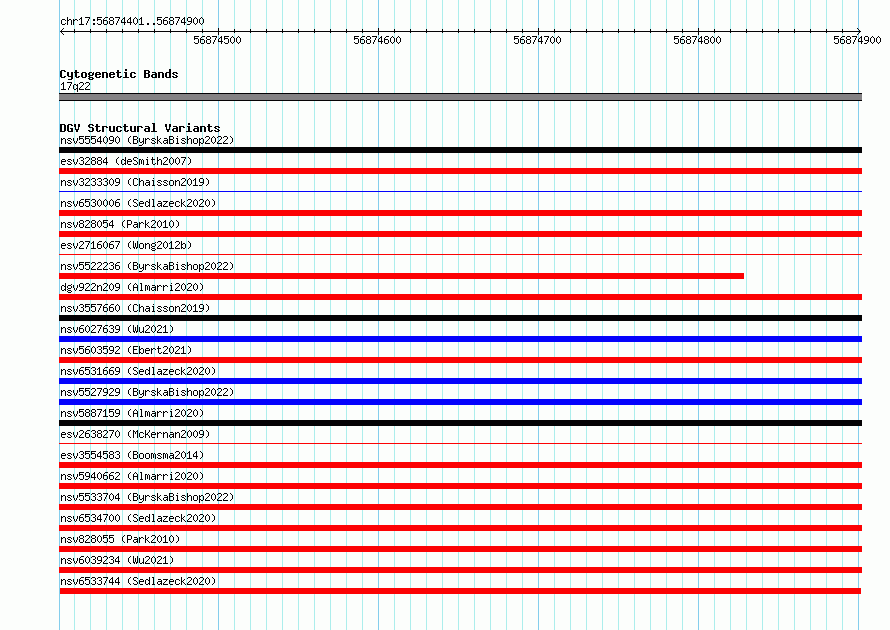Click the nsv6027639 (Wu2021) label
The width and height of the screenshot is (890, 630).
(x=117, y=329)
